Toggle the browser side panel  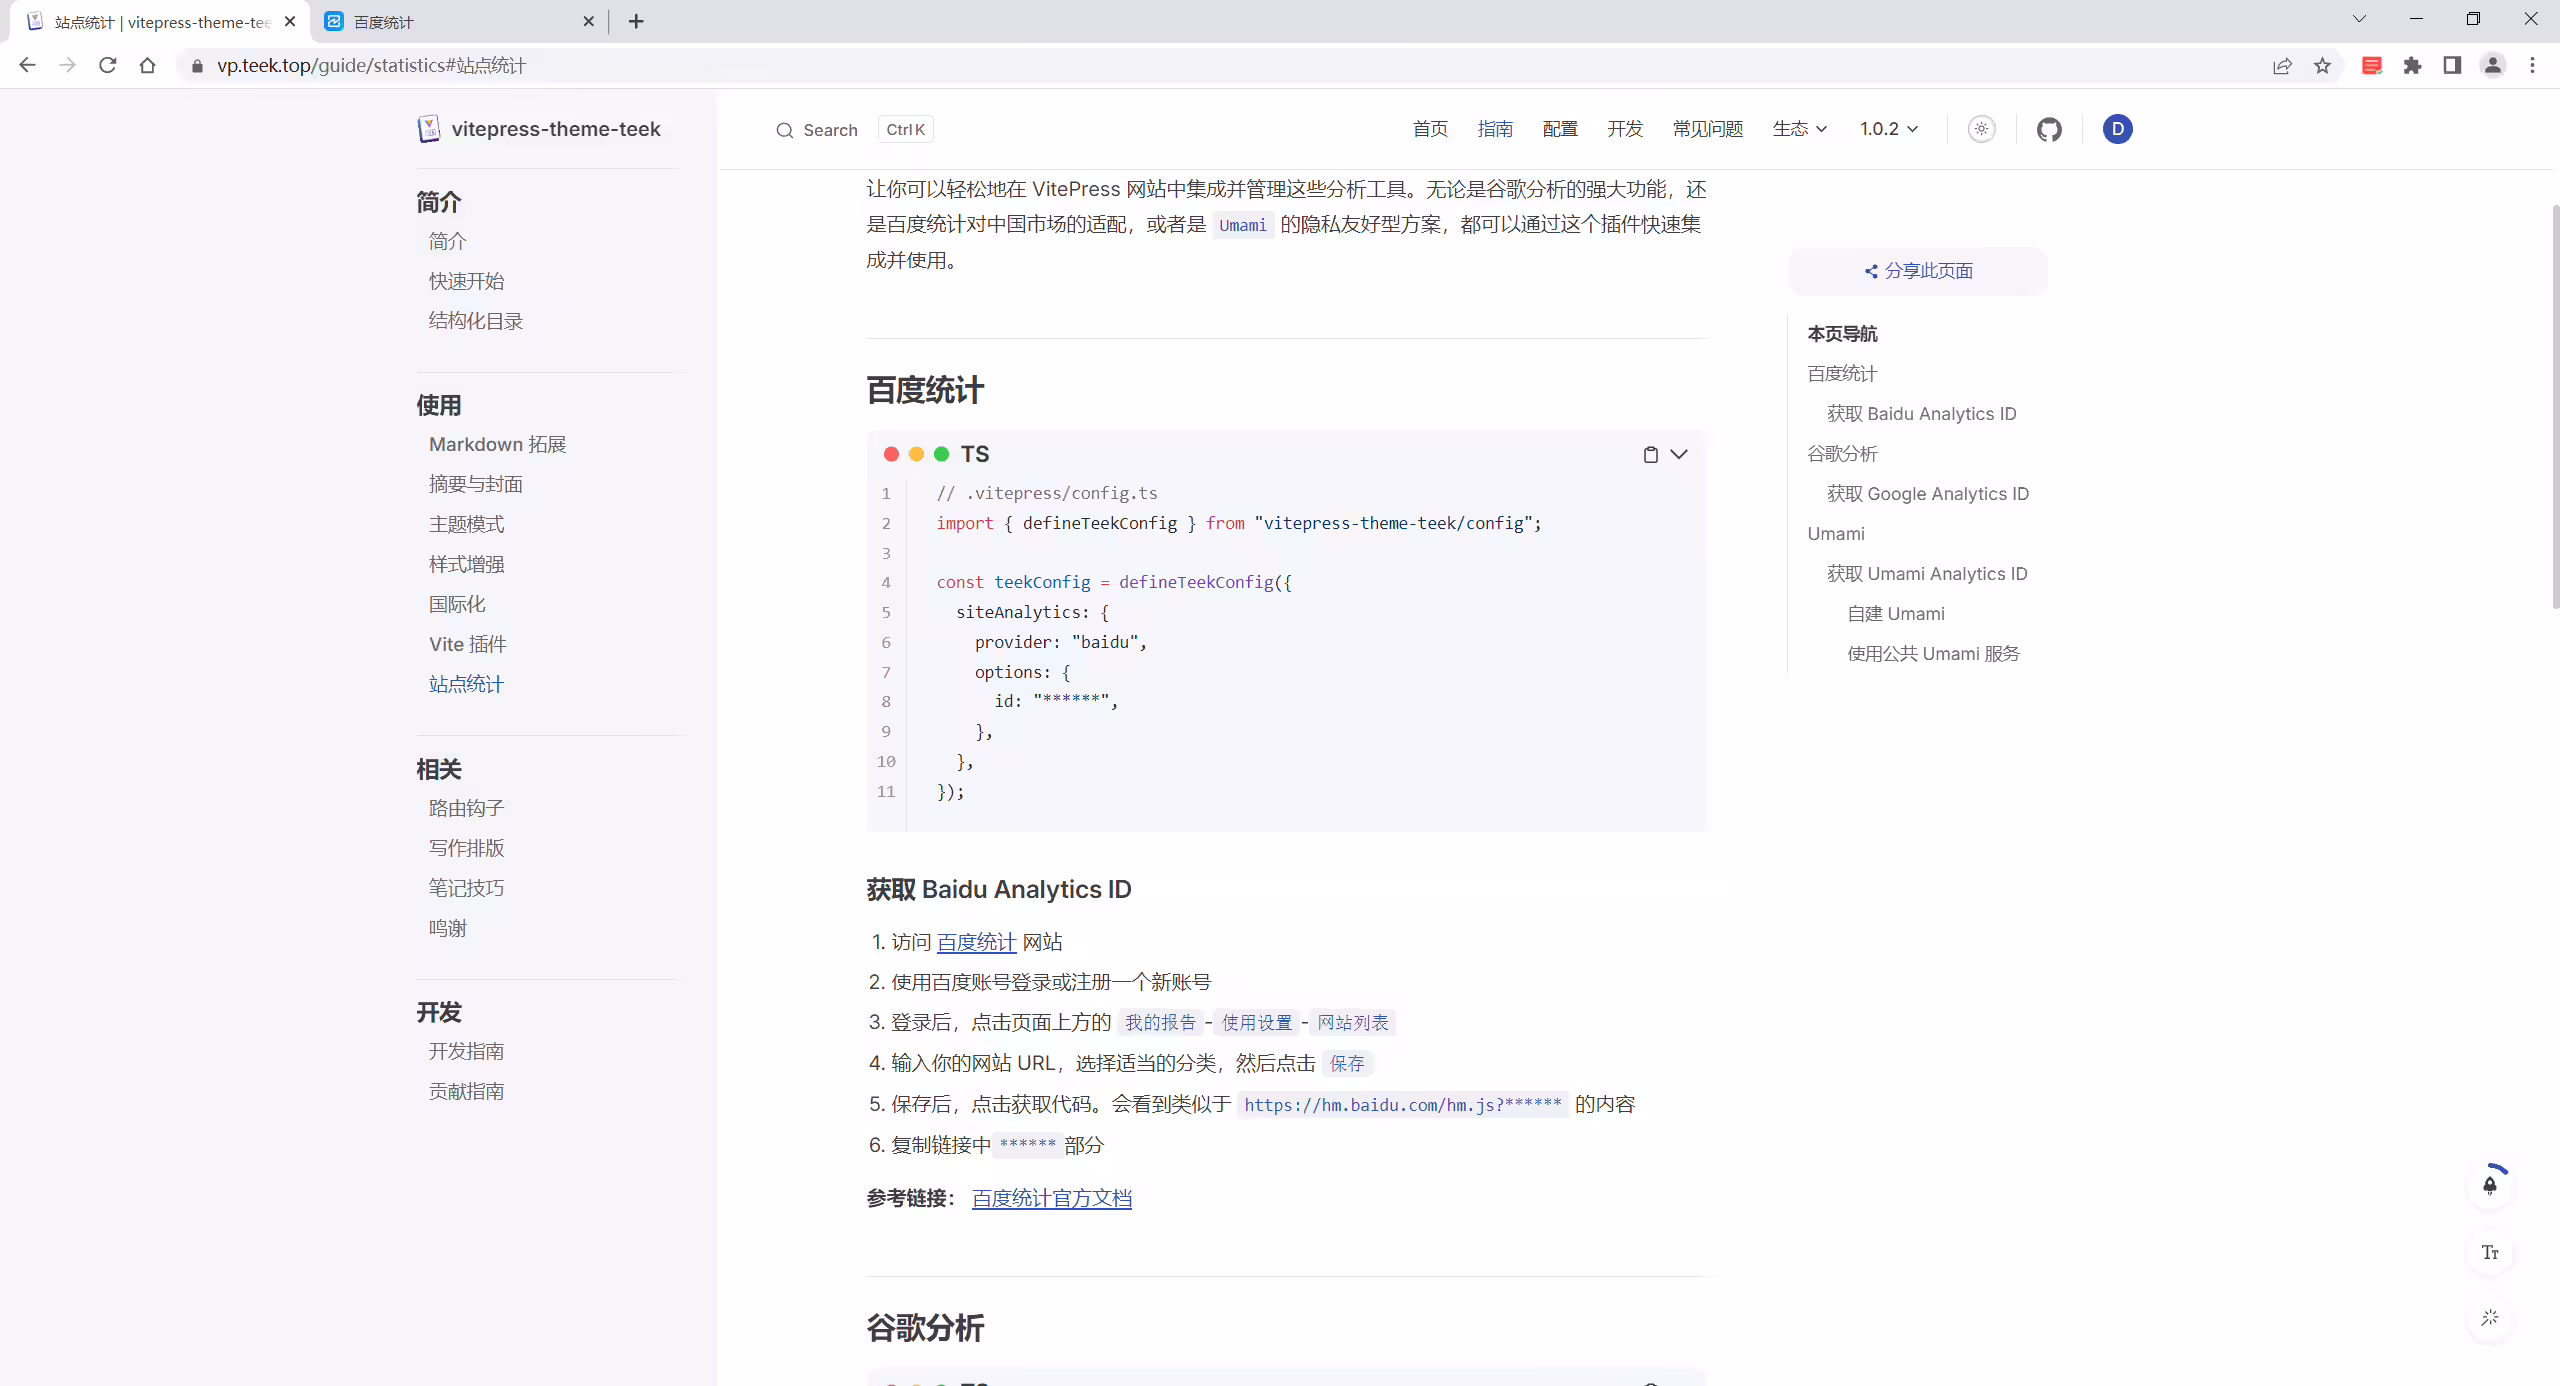2452,66
